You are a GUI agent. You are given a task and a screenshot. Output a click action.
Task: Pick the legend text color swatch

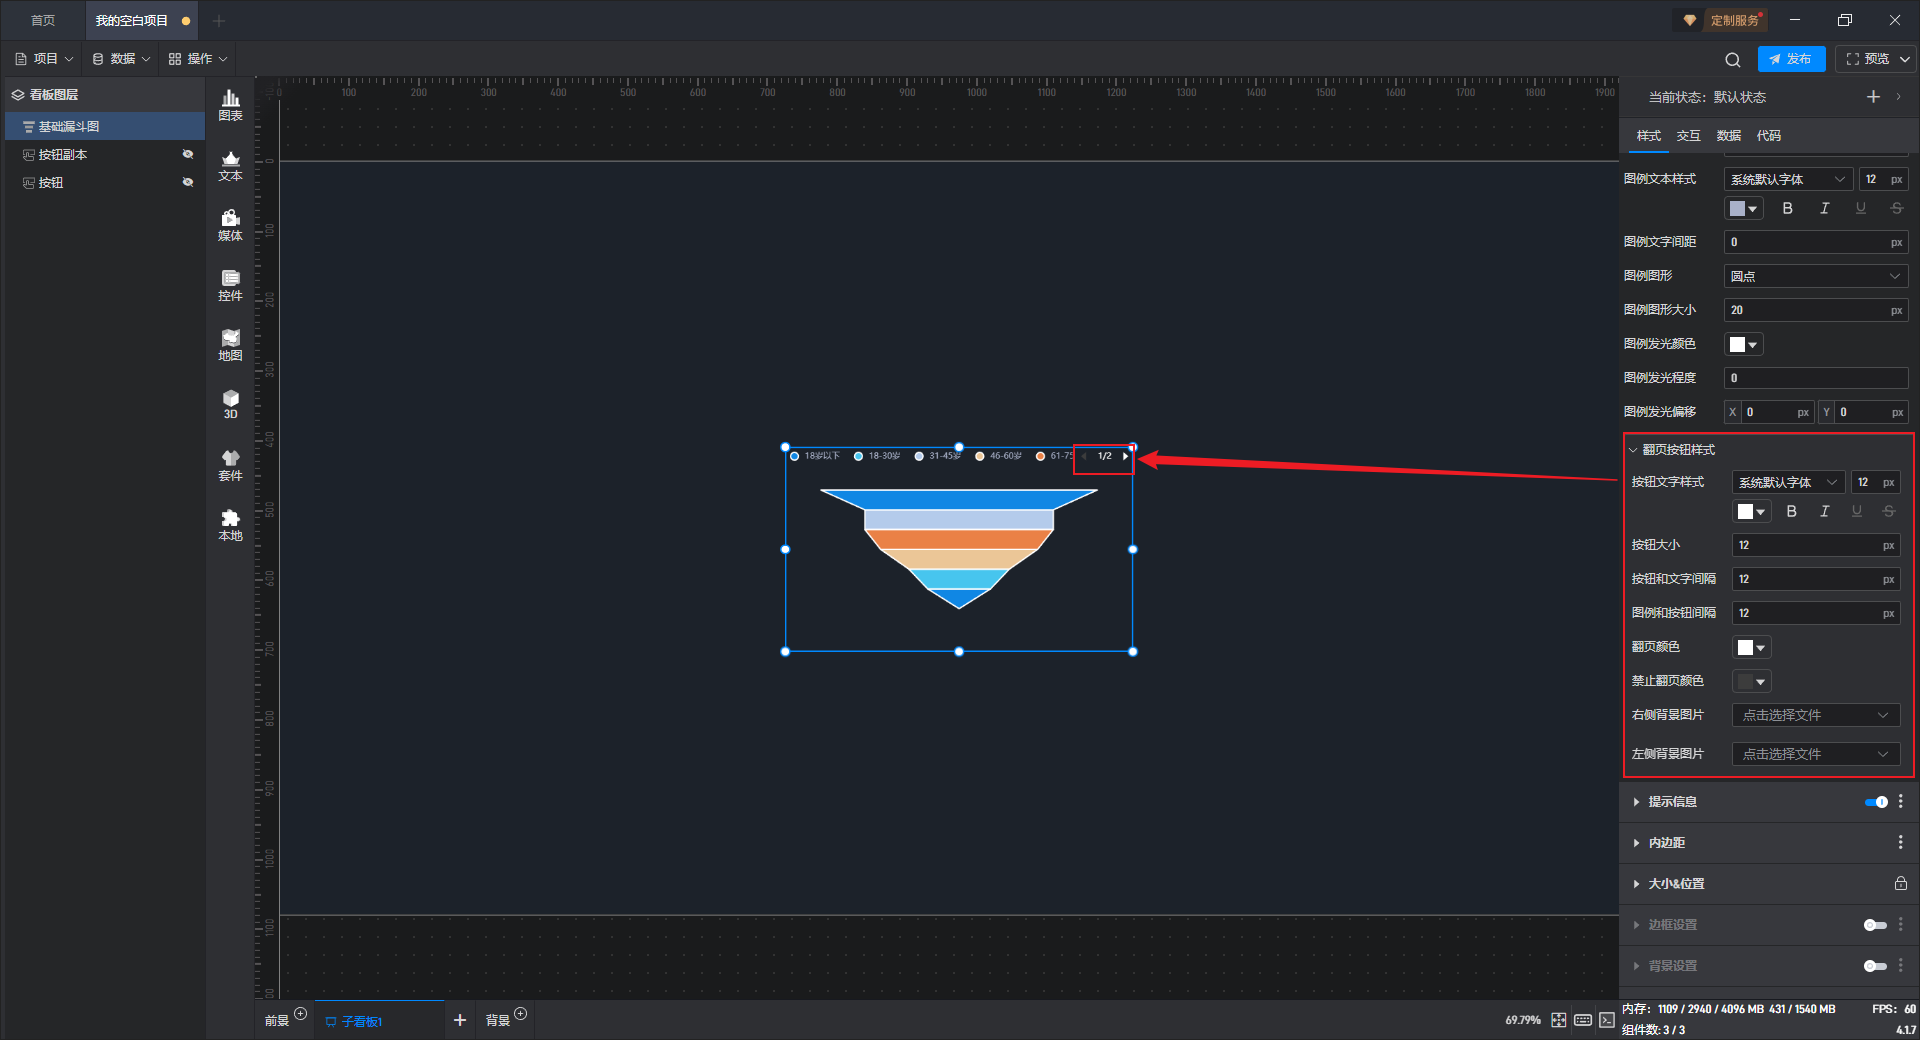coord(1743,208)
